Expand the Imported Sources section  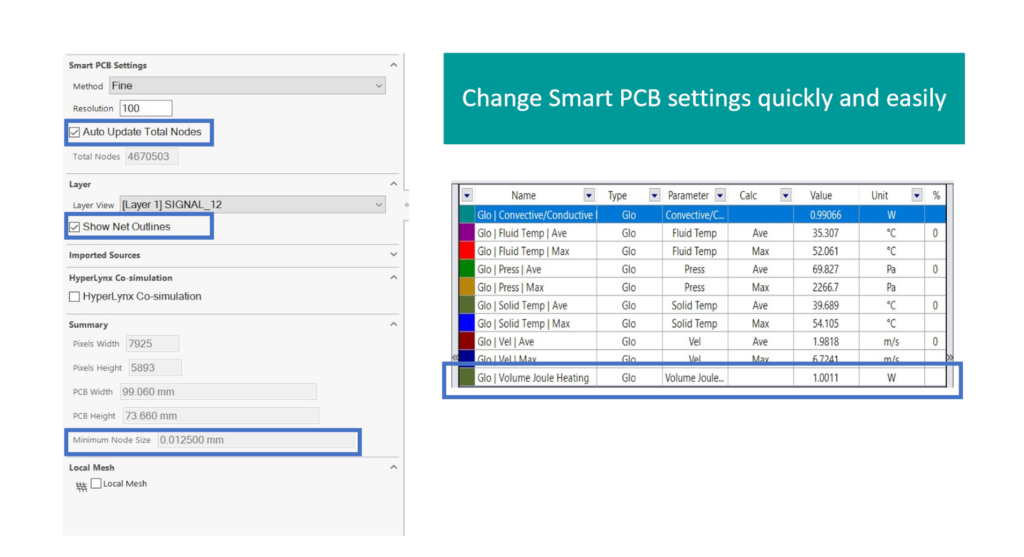[x=393, y=256]
